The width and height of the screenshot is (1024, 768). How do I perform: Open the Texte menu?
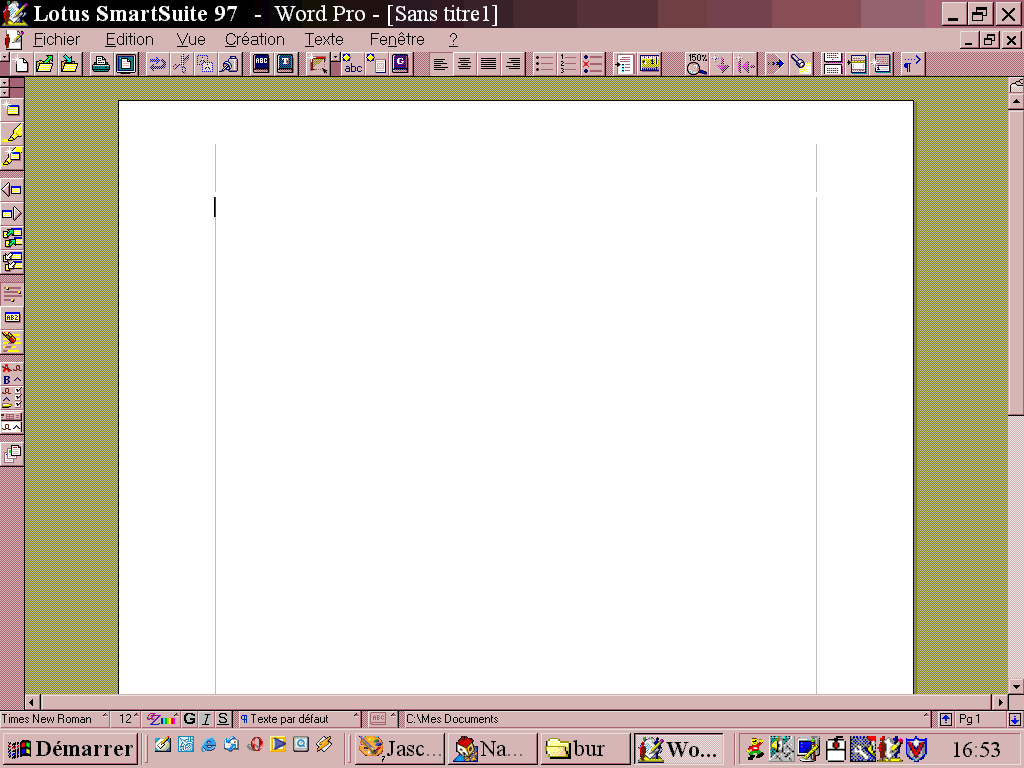324,40
